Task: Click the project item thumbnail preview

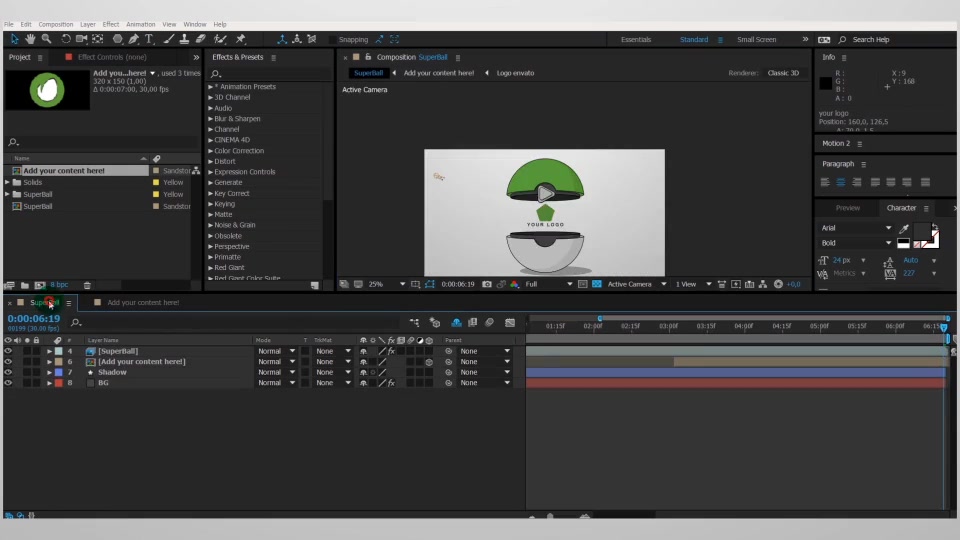Action: [47, 89]
